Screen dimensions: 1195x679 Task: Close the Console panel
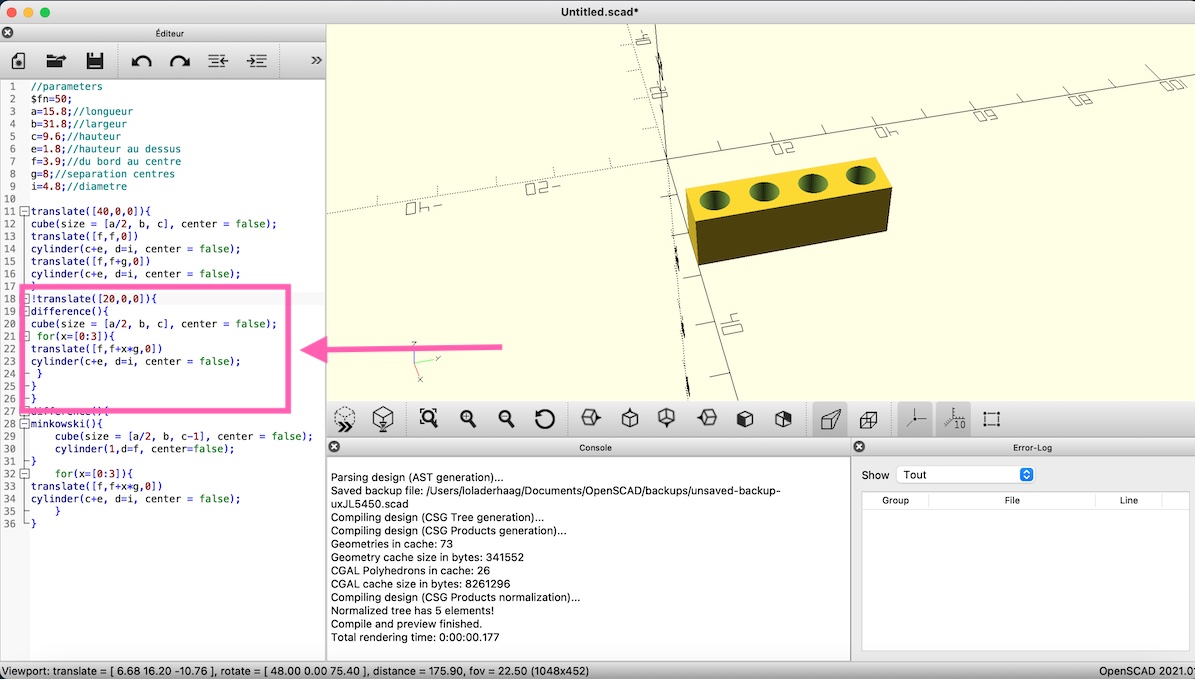tap(334, 447)
